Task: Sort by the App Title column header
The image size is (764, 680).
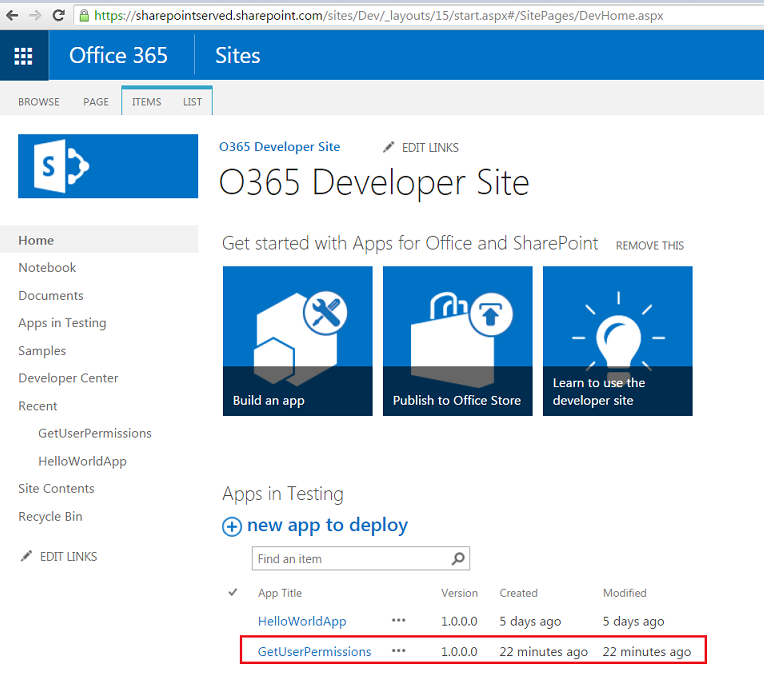Action: pyautogui.click(x=280, y=593)
